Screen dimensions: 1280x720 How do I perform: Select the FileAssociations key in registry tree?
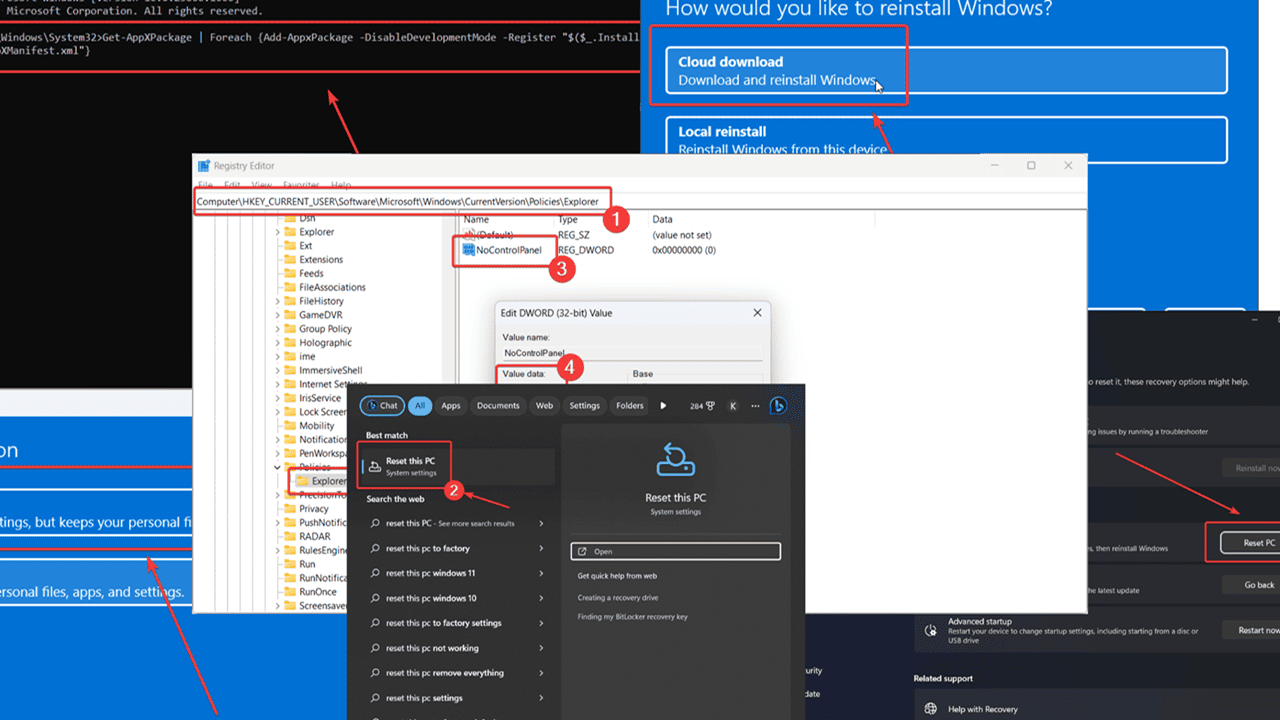pyautogui.click(x=332, y=287)
